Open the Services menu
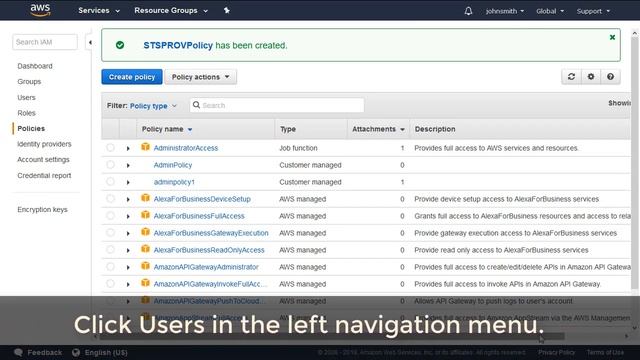640x360 pixels. coord(99,11)
